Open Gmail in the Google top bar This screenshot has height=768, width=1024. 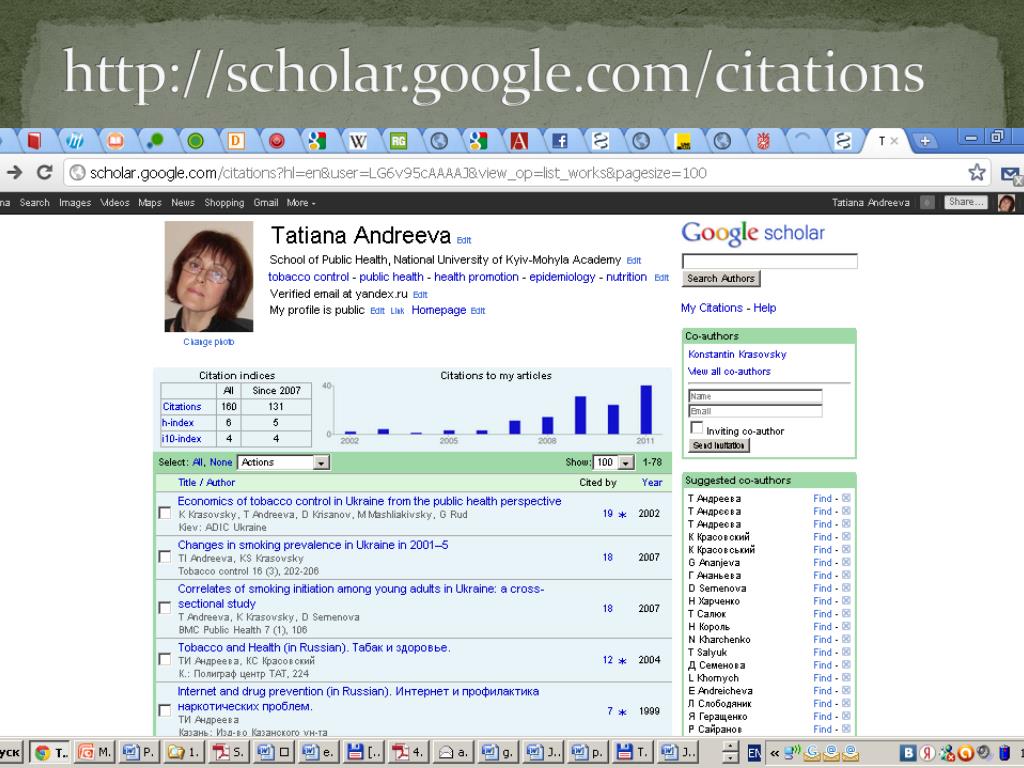266,203
